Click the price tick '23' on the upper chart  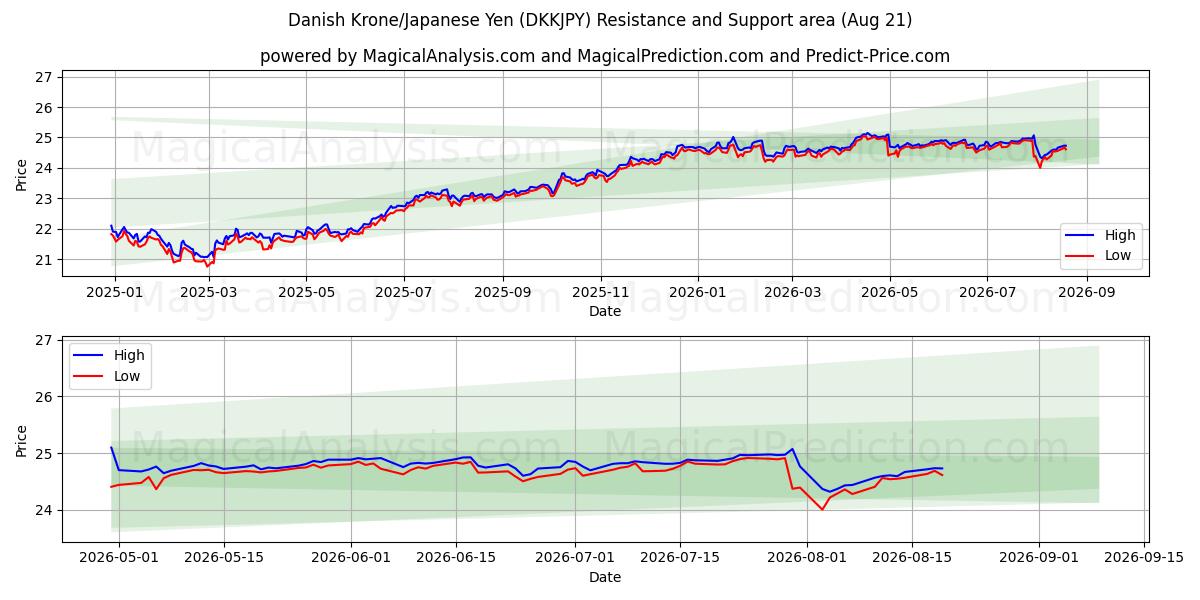[45, 199]
